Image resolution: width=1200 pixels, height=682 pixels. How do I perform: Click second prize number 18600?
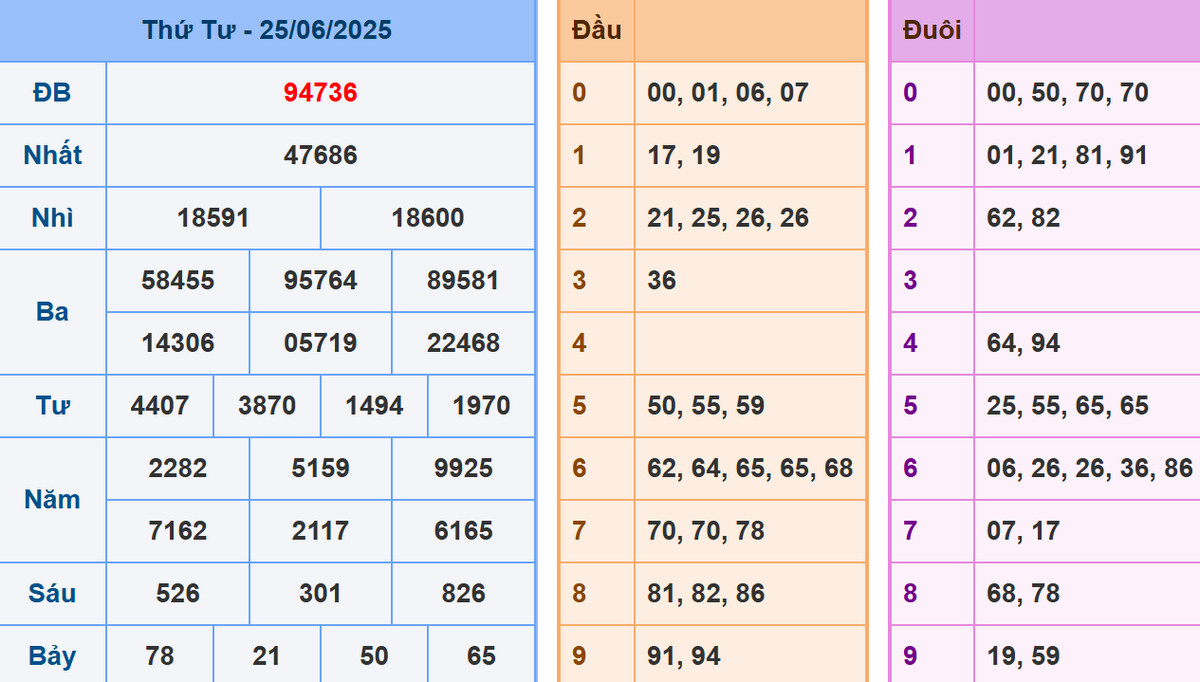(x=428, y=218)
